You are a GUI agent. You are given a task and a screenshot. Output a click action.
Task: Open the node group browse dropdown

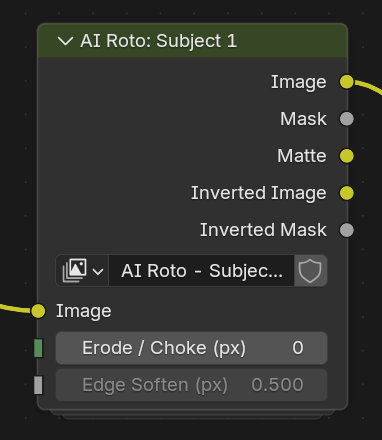pos(82,271)
